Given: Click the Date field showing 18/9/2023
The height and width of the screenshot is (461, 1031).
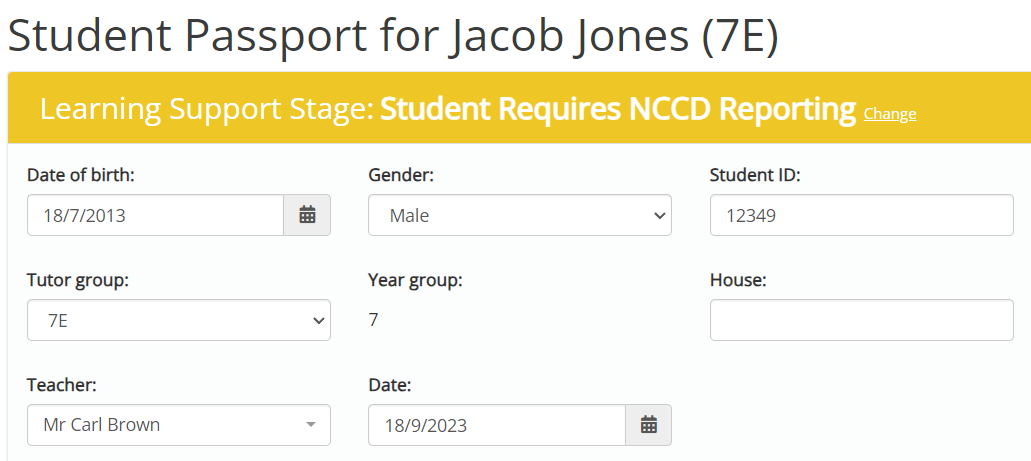Looking at the screenshot, I should pos(496,425).
